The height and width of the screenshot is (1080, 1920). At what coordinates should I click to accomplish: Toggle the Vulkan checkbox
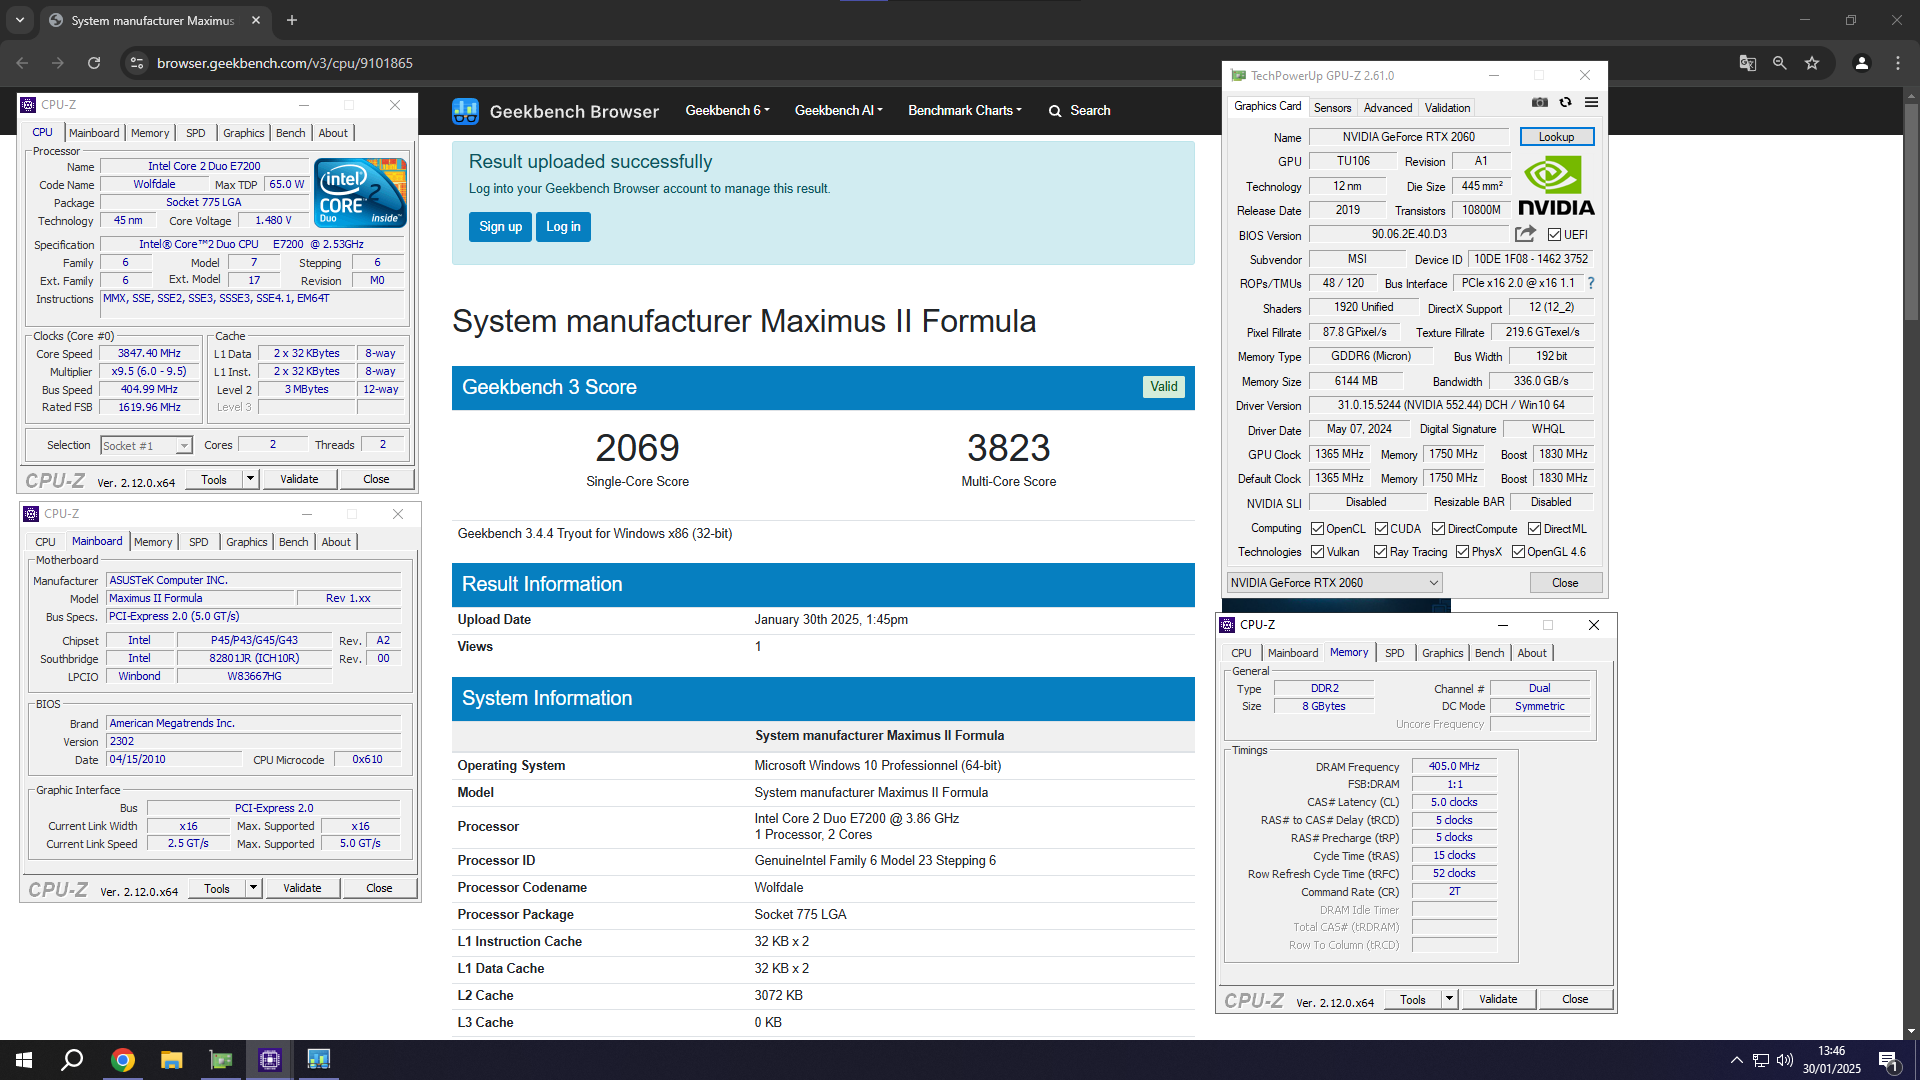point(1317,552)
